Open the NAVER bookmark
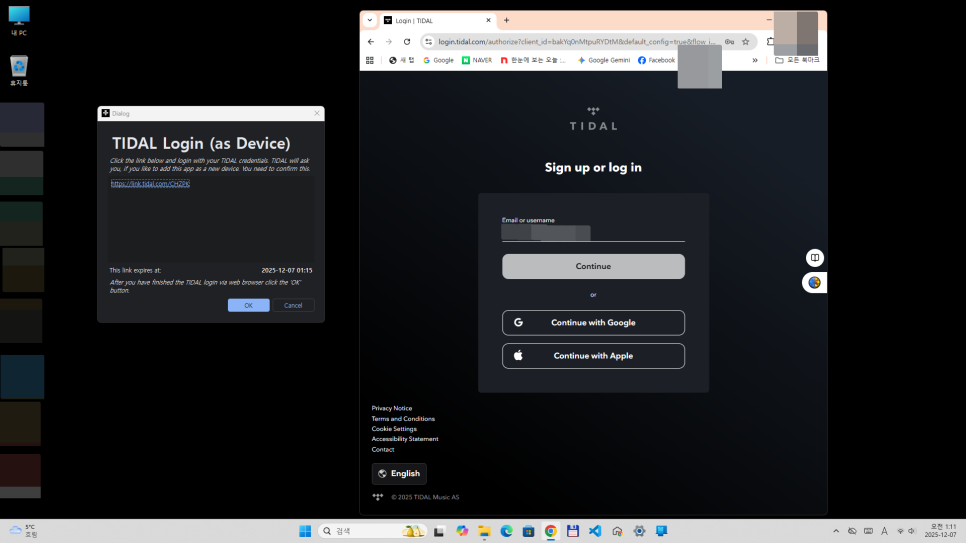 pyautogui.click(x=477, y=60)
